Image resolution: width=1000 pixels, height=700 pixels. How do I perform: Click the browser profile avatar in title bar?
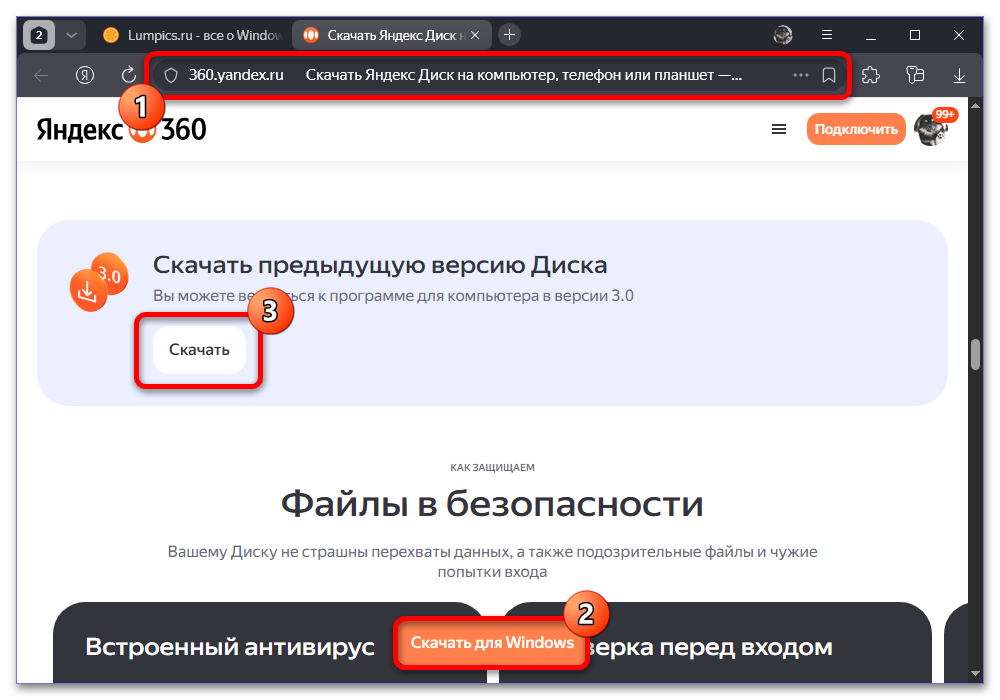coord(783,35)
